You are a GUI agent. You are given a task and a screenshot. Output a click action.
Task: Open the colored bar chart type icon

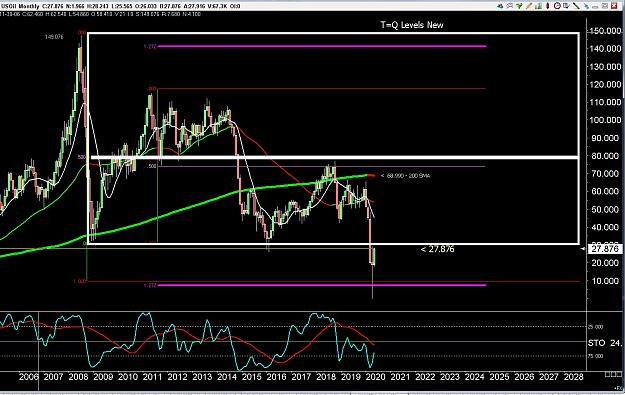point(539,6)
